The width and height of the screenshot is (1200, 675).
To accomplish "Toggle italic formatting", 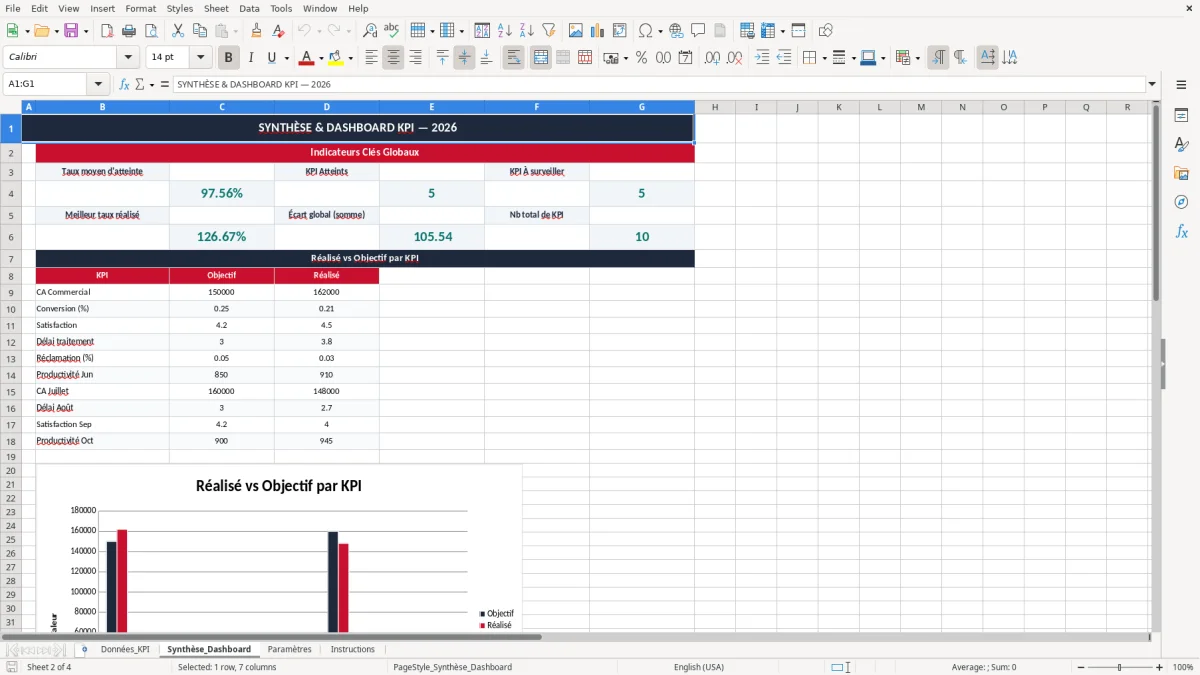I will [250, 58].
